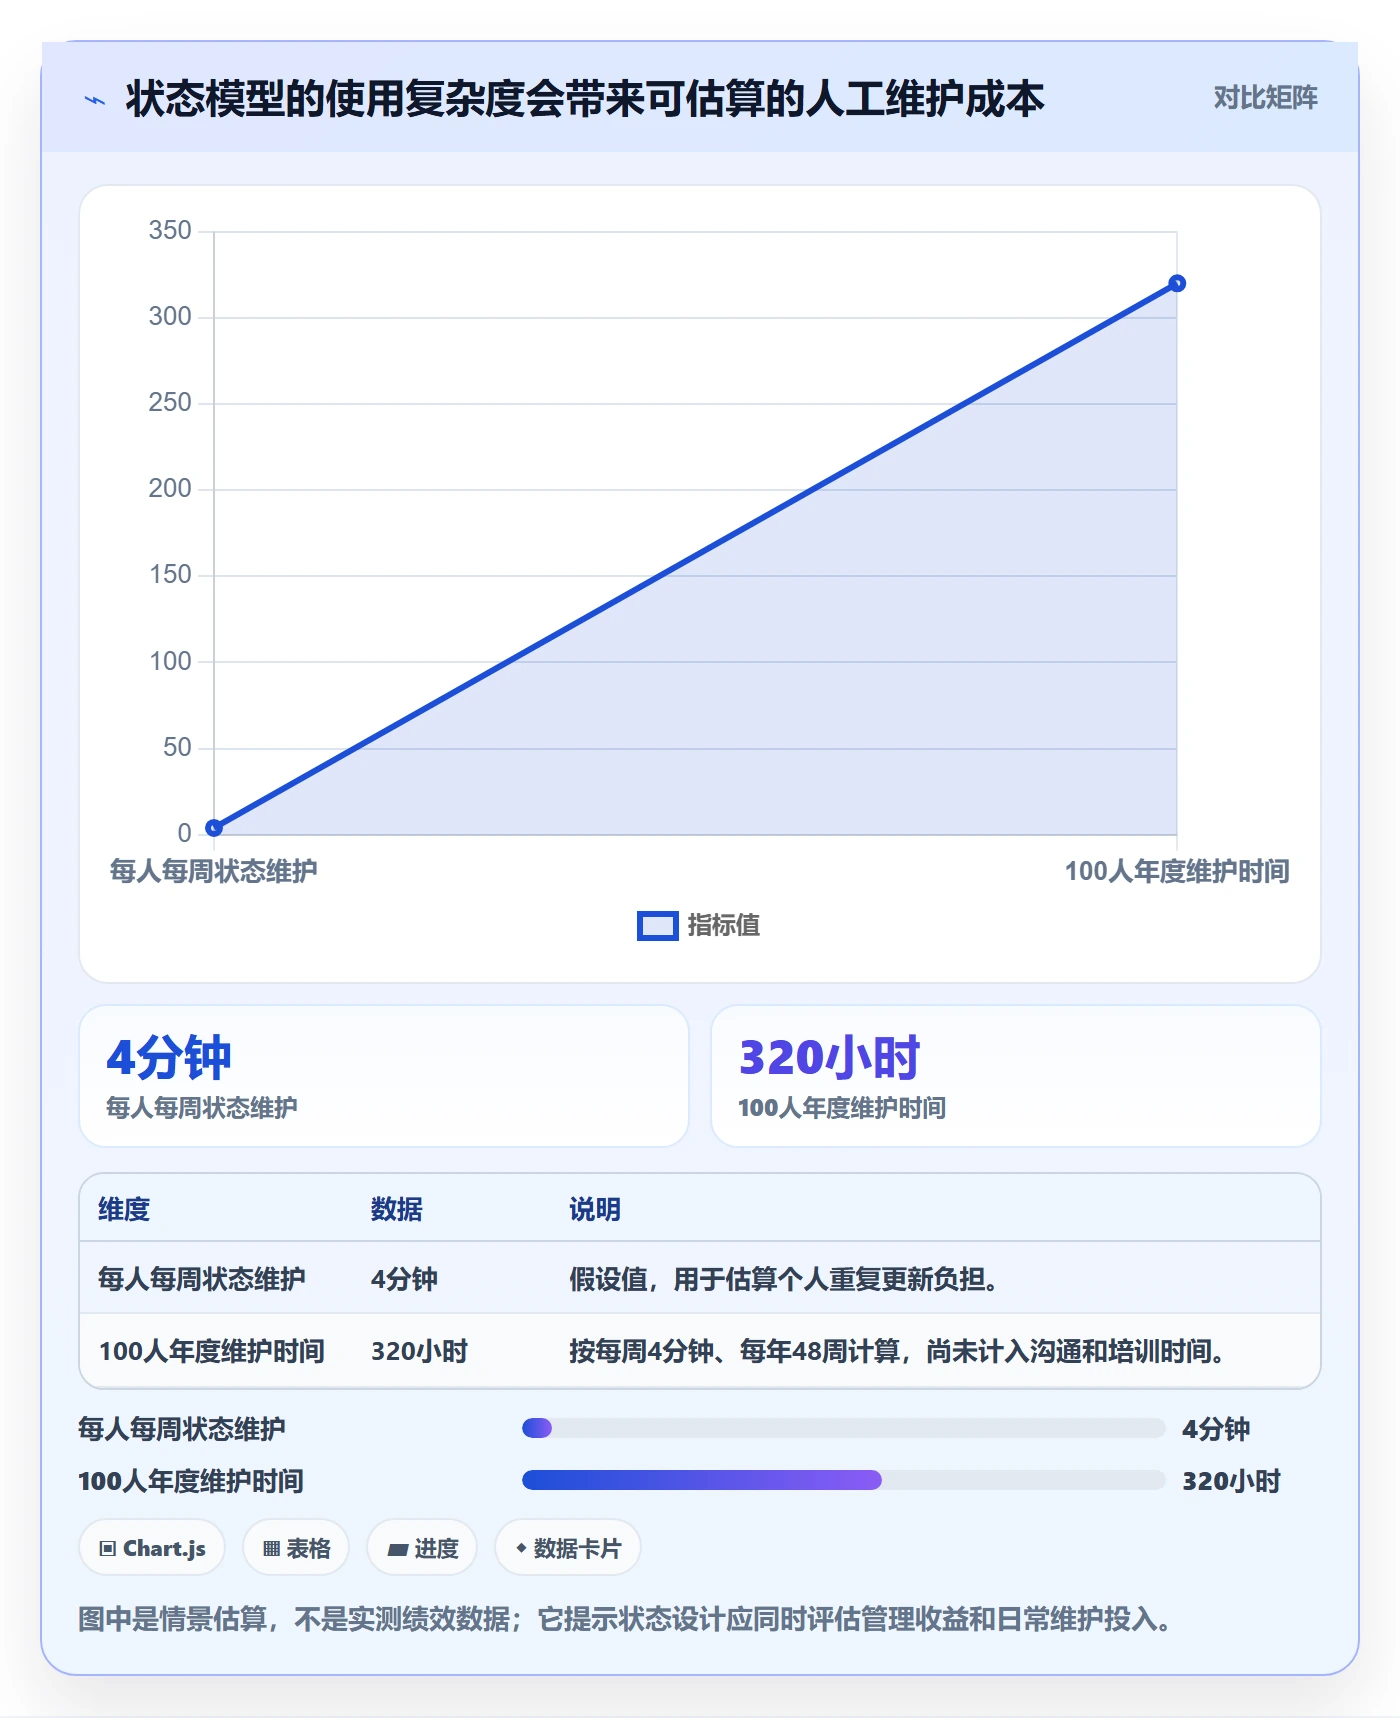Select the 进度 tag chip

tap(422, 1548)
